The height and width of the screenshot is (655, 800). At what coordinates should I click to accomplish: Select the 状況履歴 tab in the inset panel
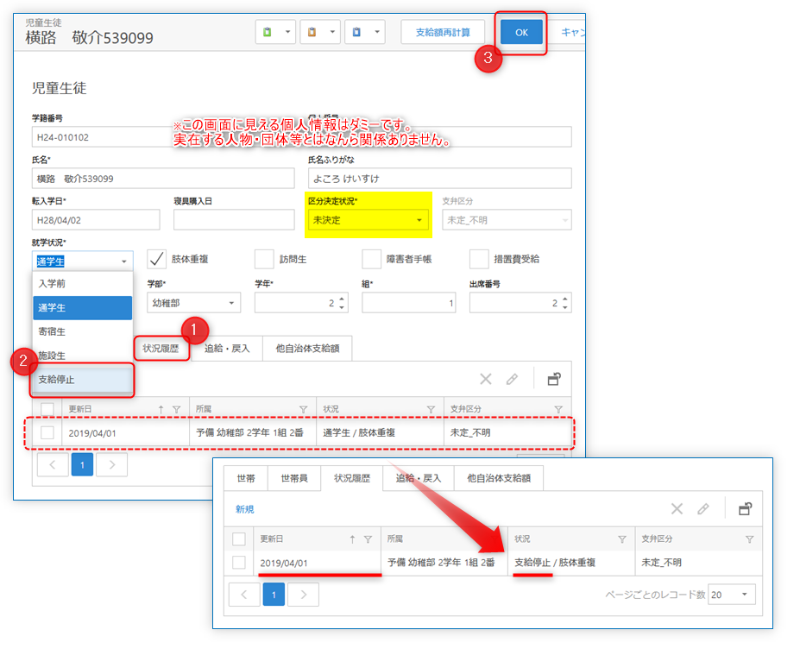[x=352, y=478]
